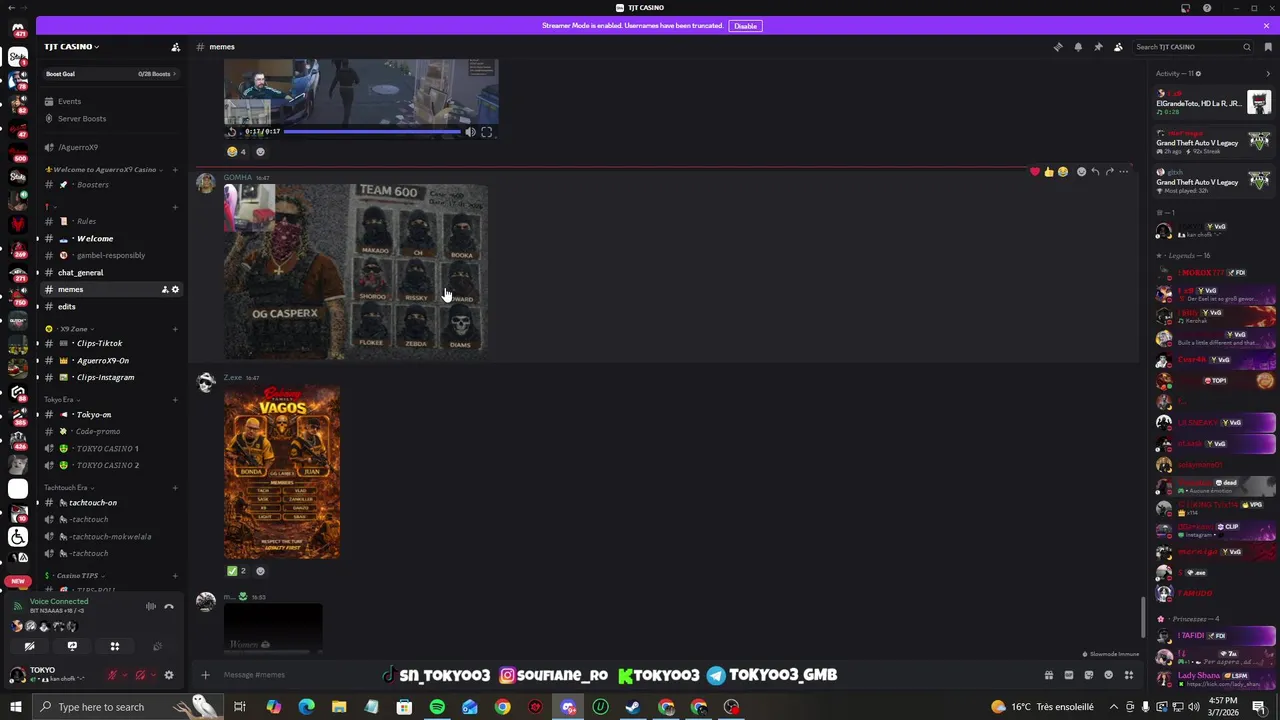
Task: Select the Welcome channel
Action: (110, 238)
